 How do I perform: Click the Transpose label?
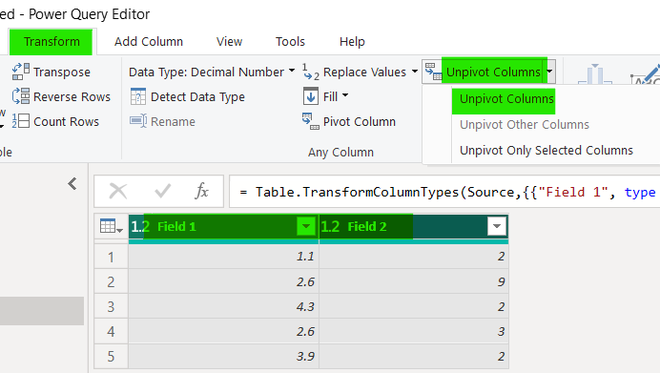[x=61, y=72]
